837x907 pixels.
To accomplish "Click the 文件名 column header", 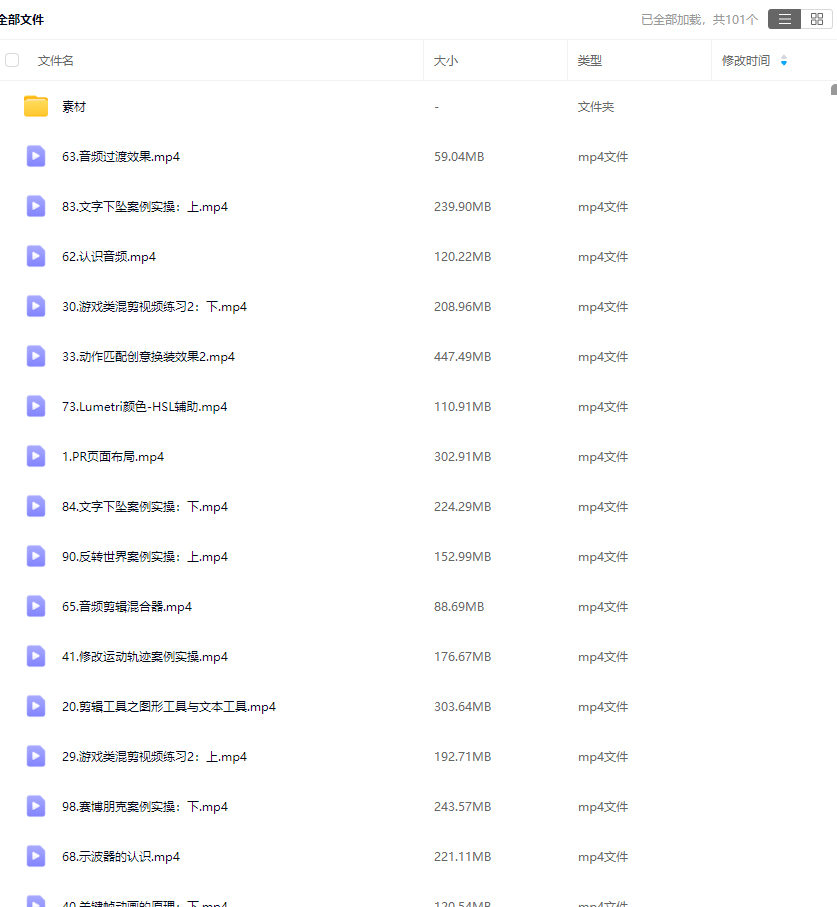I will (x=55, y=61).
